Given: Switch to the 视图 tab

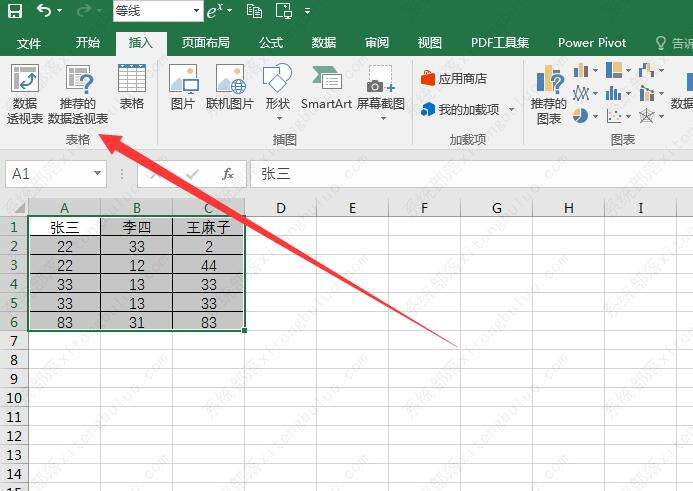Looking at the screenshot, I should pyautogui.click(x=430, y=42).
